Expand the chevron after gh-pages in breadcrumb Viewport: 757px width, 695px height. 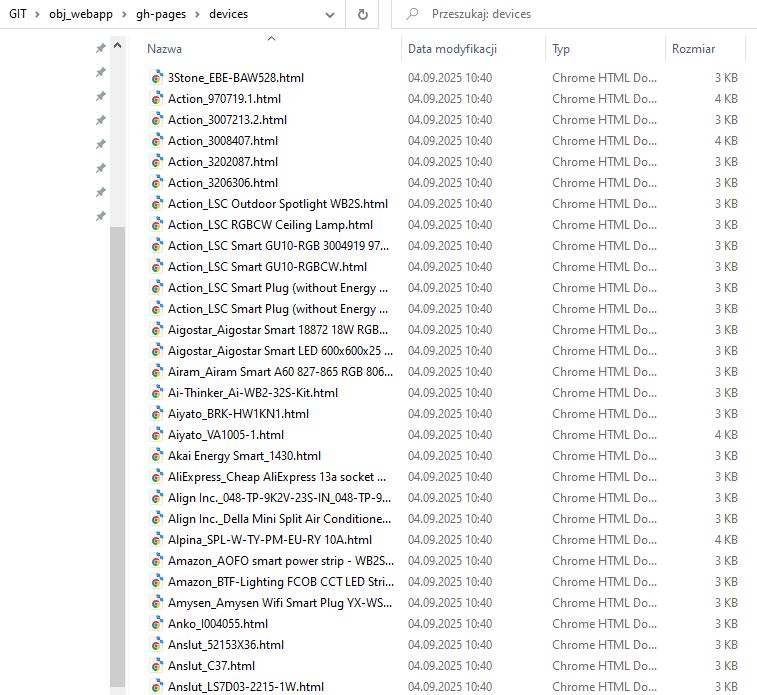tap(197, 14)
